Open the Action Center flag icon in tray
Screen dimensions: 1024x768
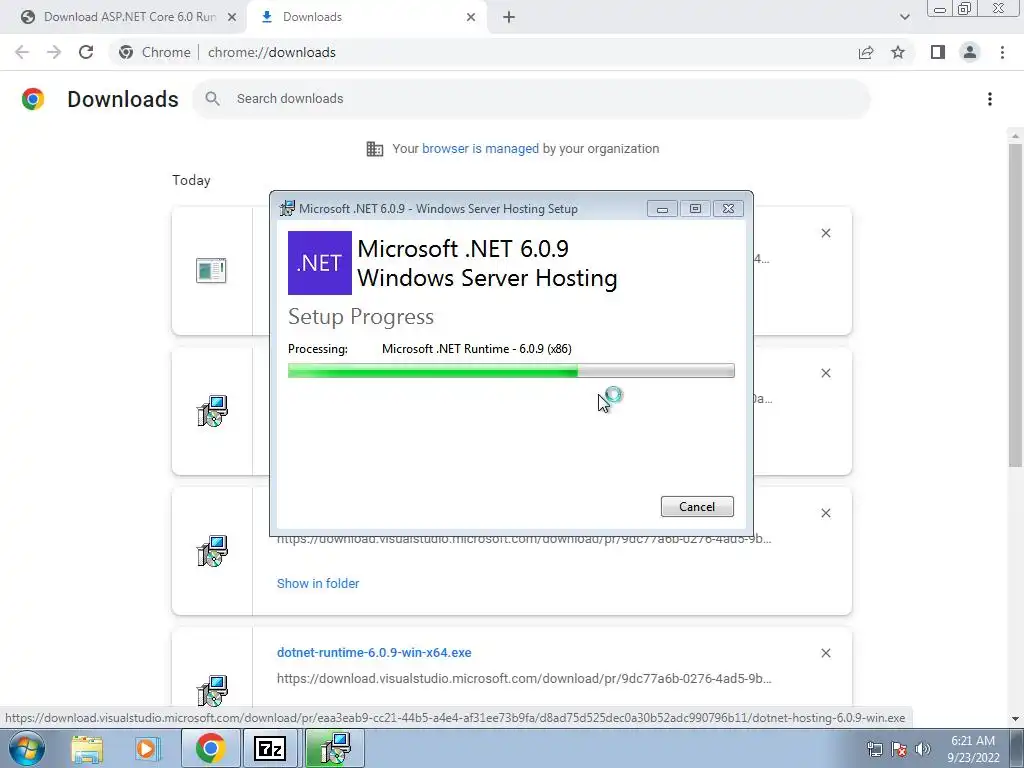pyautogui.click(x=899, y=749)
